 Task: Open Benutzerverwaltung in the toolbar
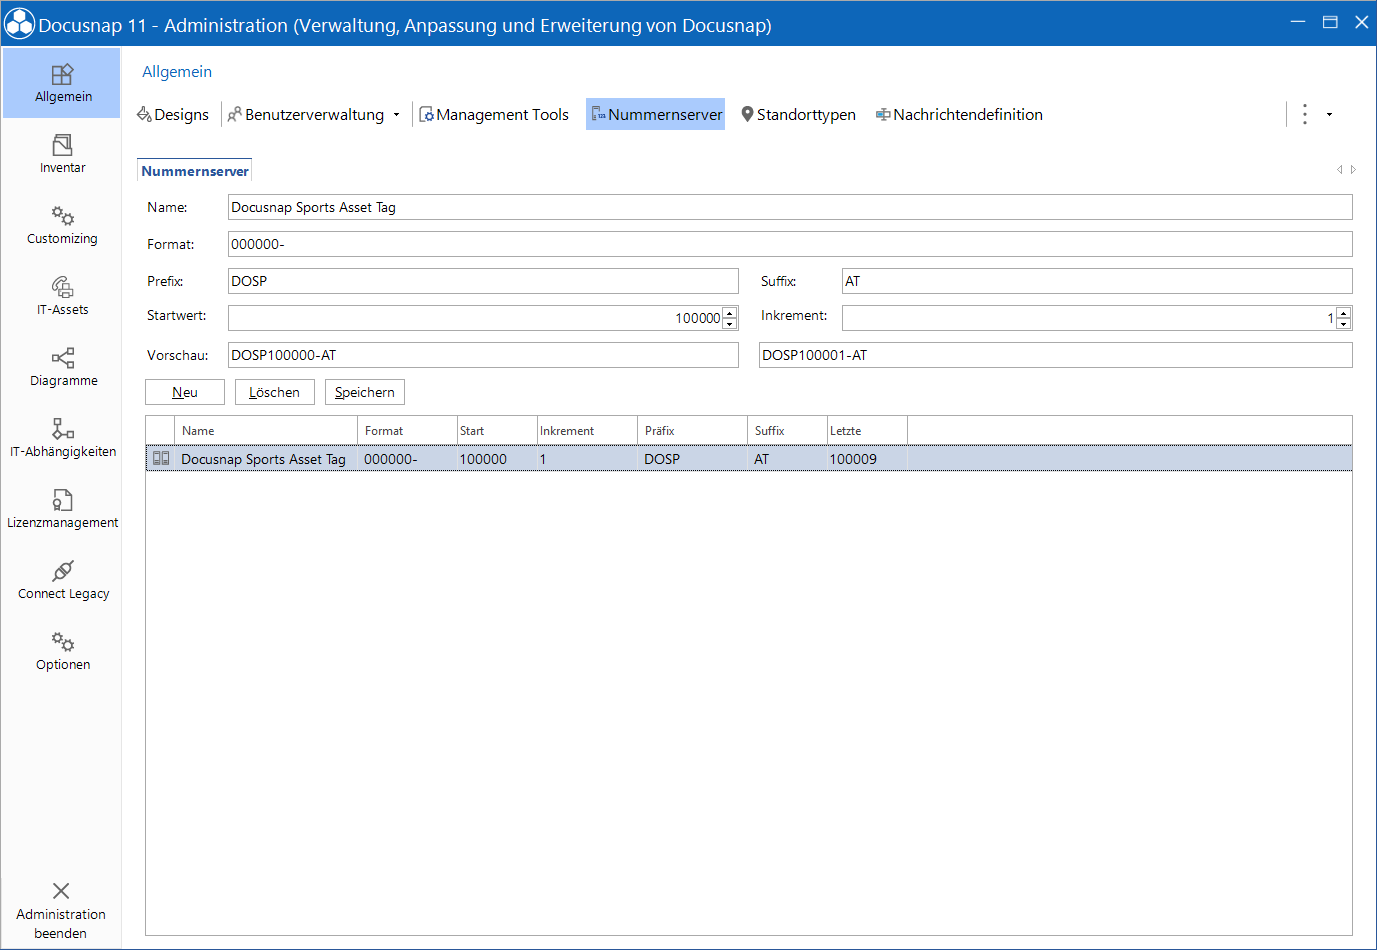pos(305,114)
